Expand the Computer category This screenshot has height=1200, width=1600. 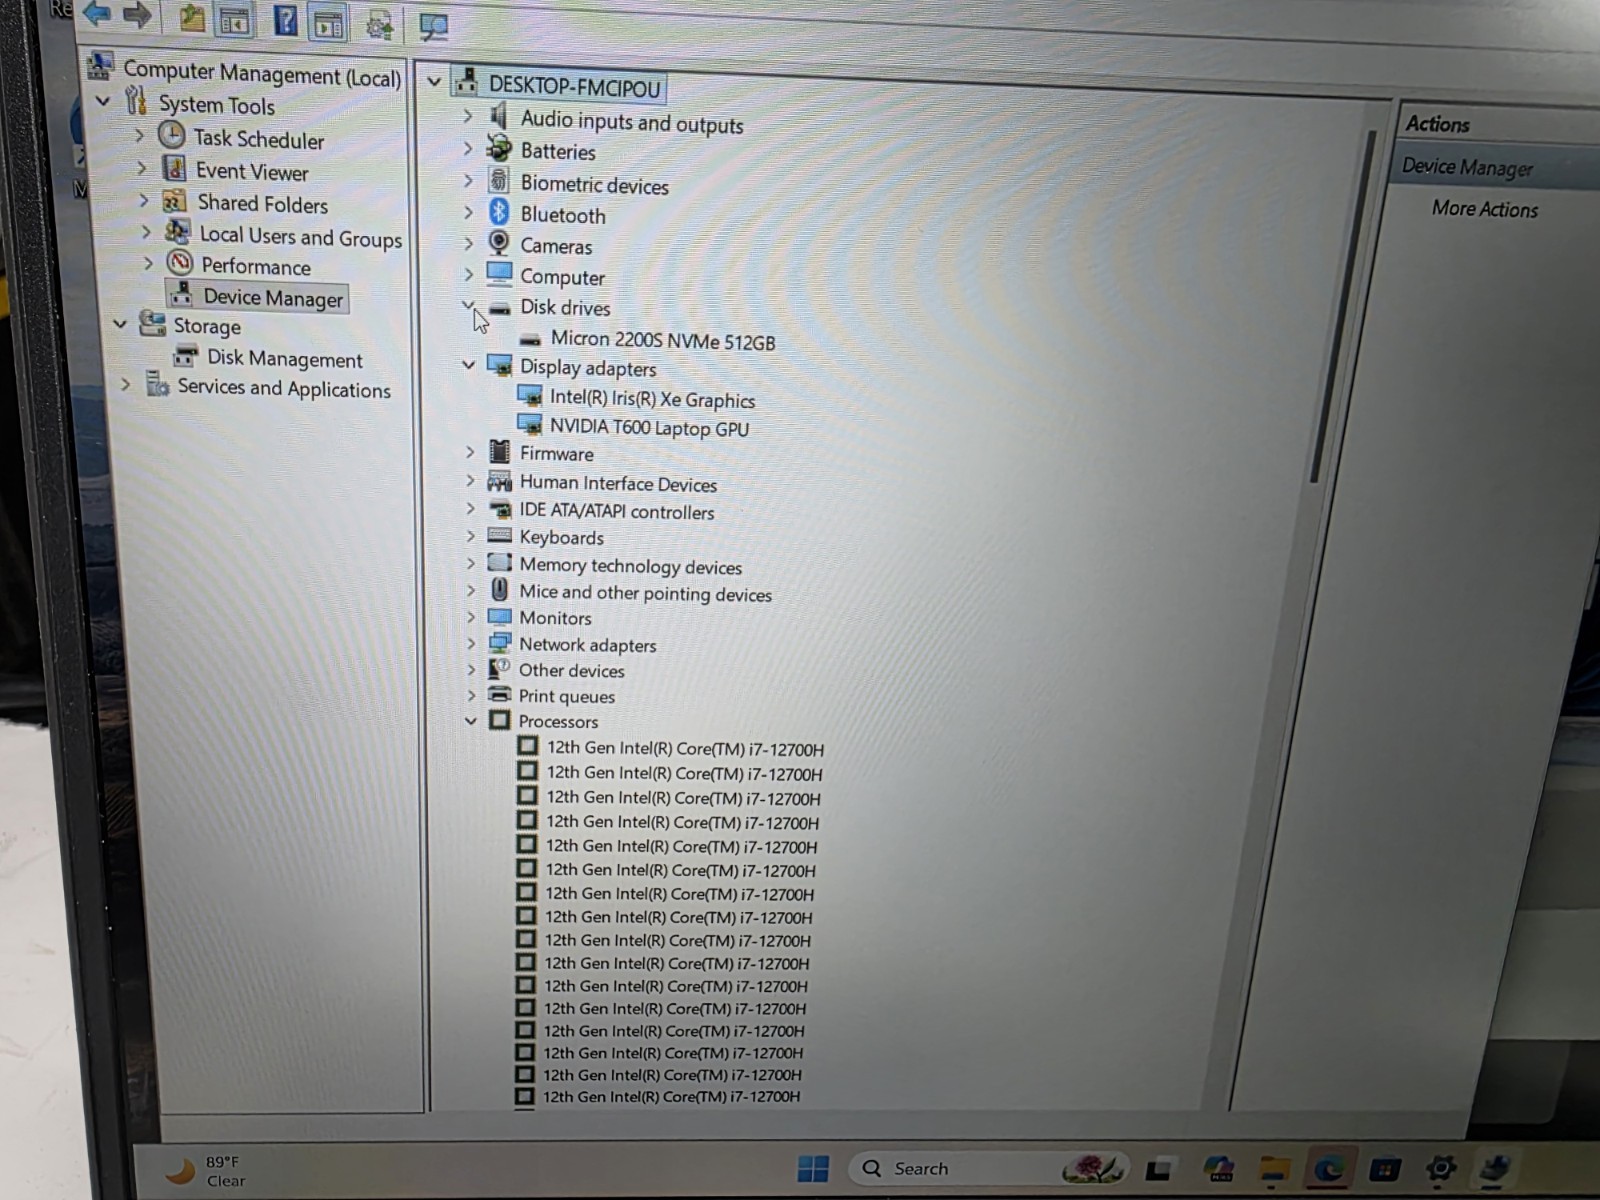coord(468,273)
